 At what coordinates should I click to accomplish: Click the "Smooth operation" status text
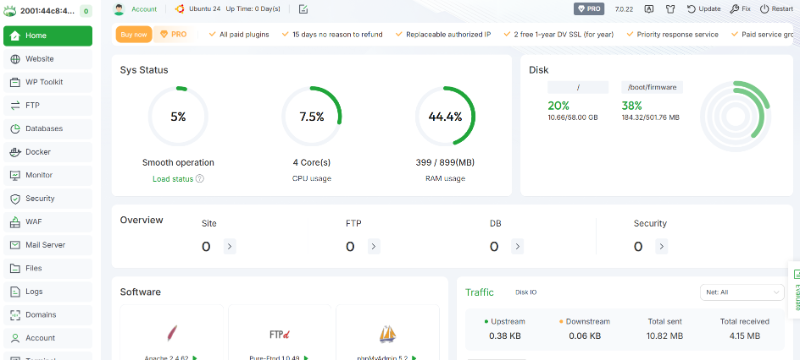click(178, 163)
